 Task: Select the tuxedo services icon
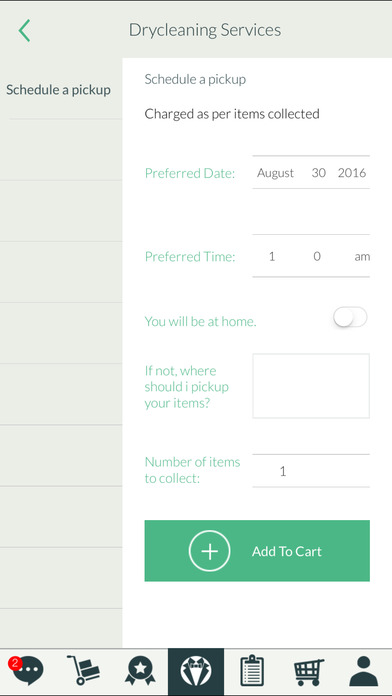pyautogui.click(x=196, y=671)
